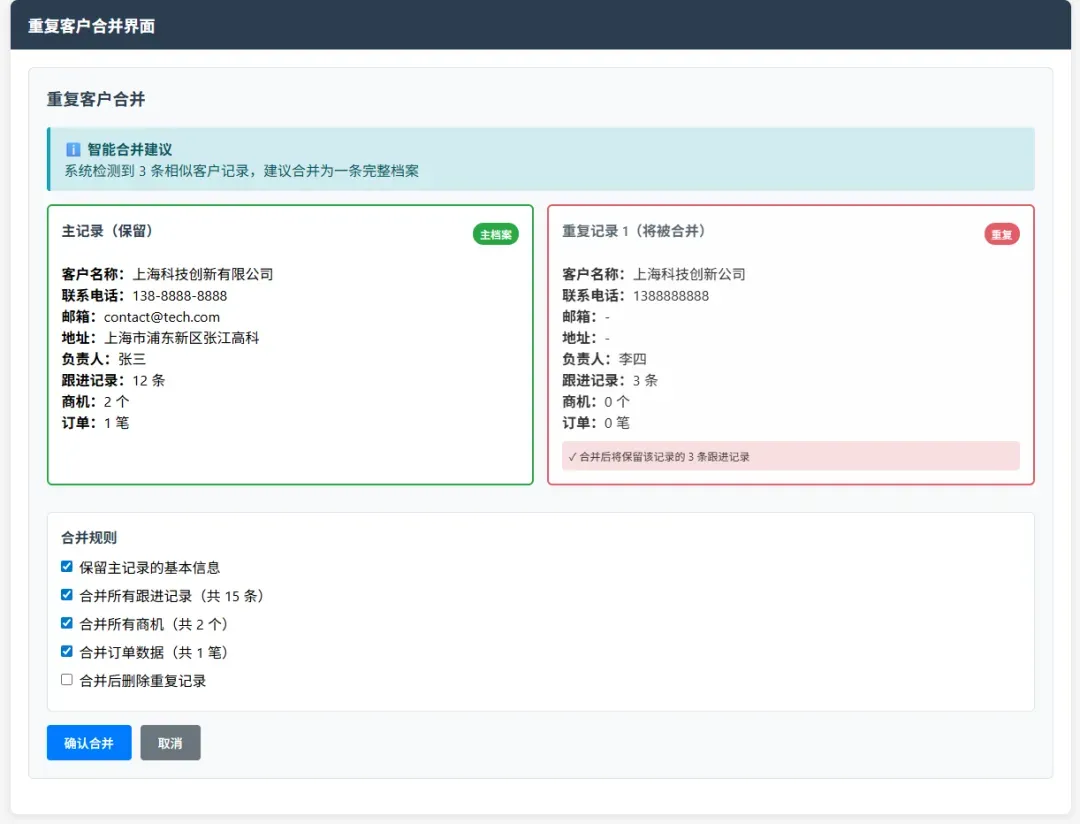The height and width of the screenshot is (824, 1080).
Task: Toggle 保留主记录的基本信息 checkbox
Action: 67,567
